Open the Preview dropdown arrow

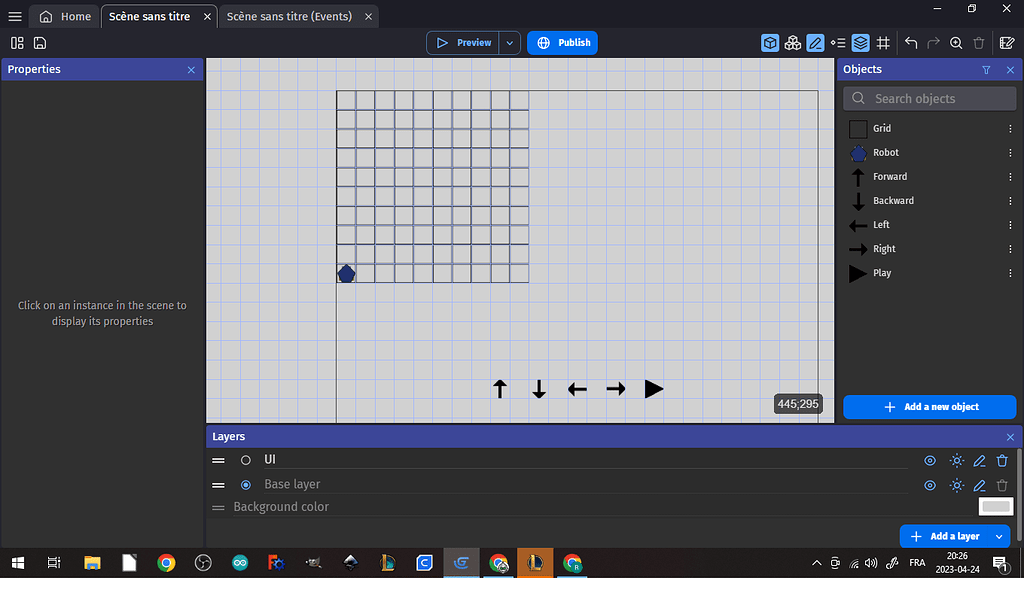[509, 43]
